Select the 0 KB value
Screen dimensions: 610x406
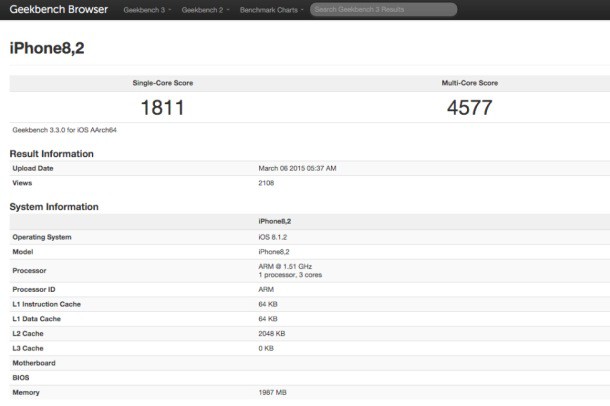[266, 348]
